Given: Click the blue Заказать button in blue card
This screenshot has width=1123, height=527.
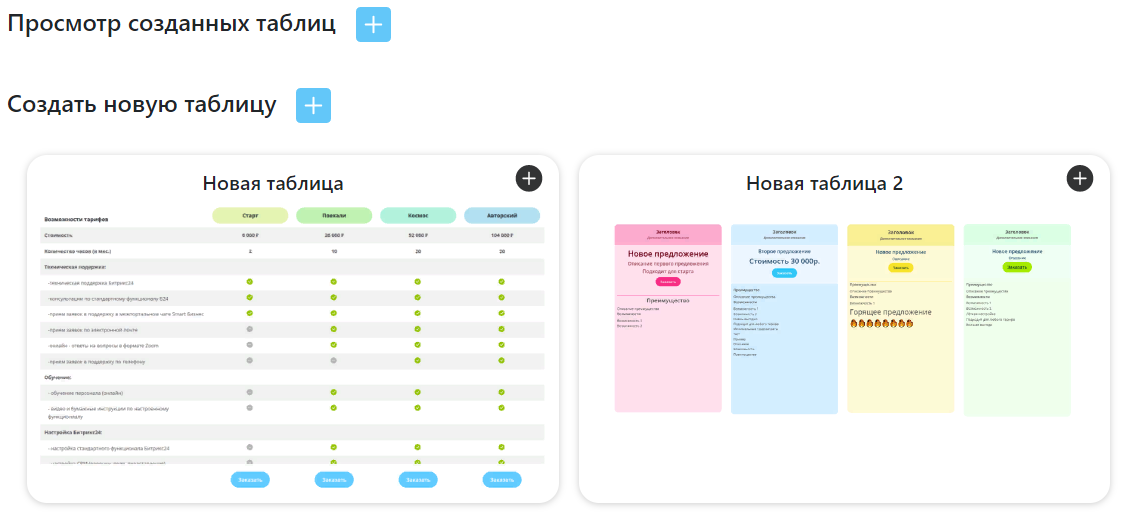Looking at the screenshot, I should 784,273.
